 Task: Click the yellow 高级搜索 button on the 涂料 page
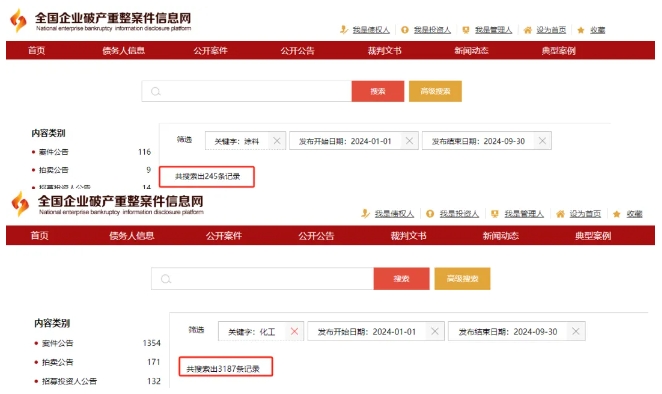click(435, 91)
